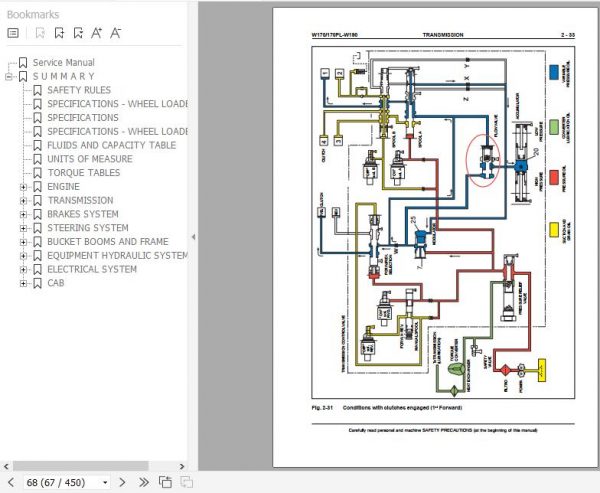Click the Bookmarks panel title
This screenshot has width=600, height=493.
coord(33,15)
